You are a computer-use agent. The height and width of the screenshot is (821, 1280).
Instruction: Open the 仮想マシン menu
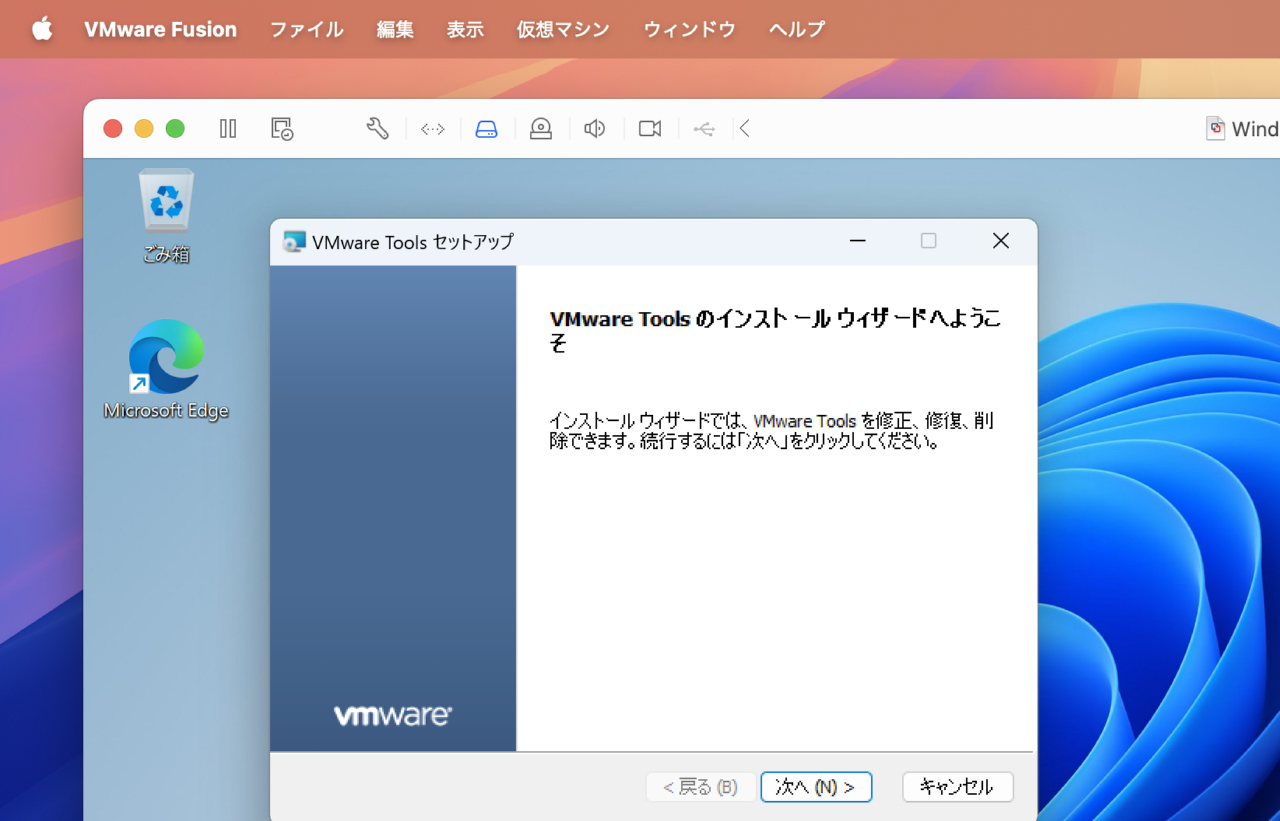point(563,29)
